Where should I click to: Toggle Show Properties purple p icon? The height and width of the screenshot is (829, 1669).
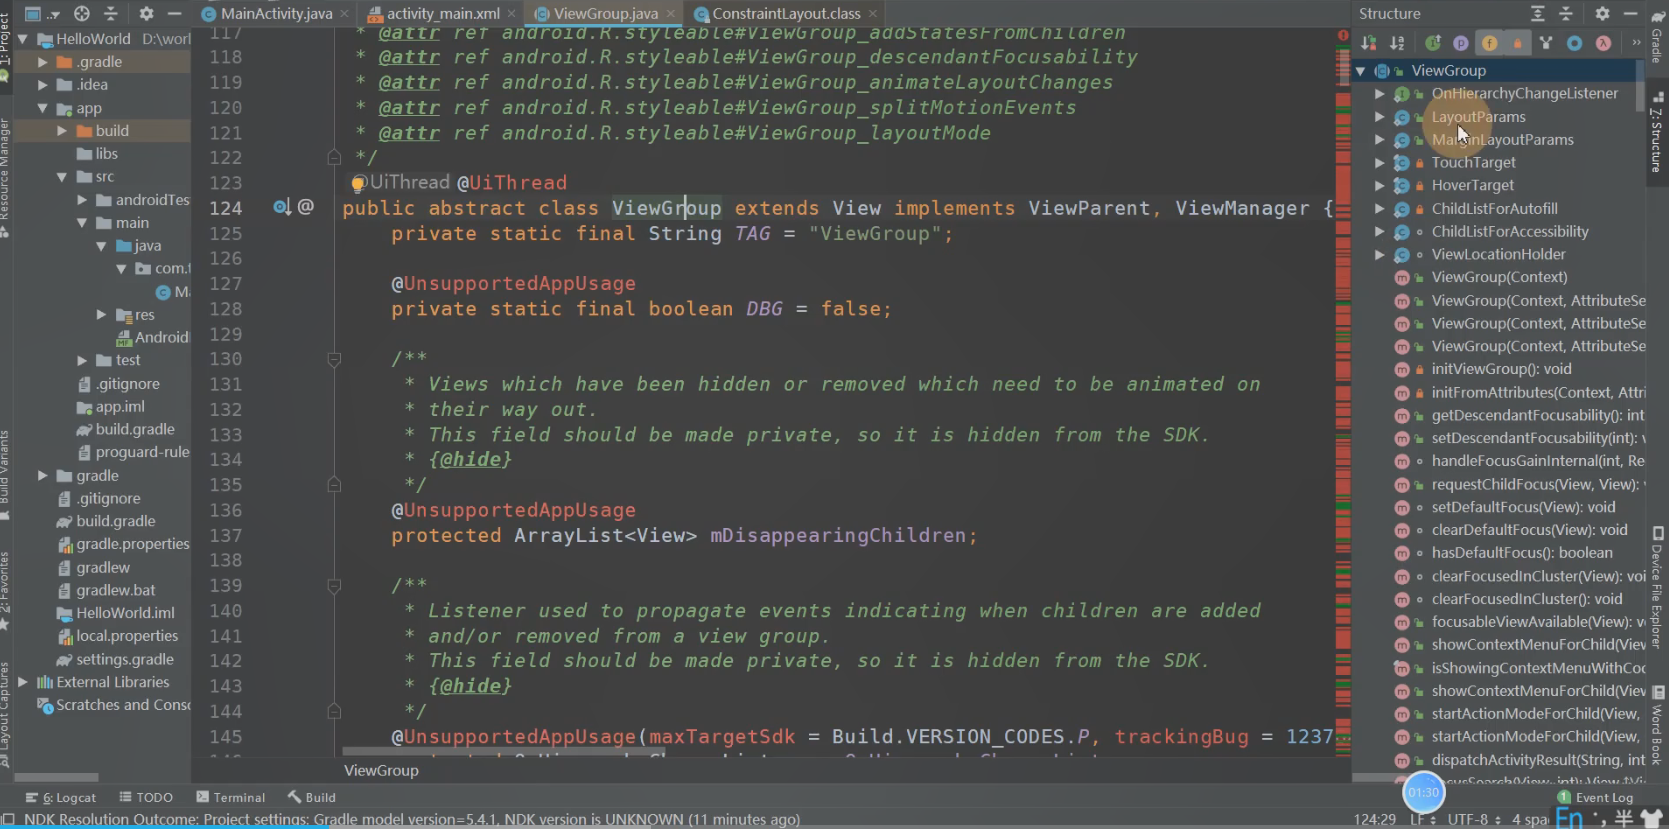pos(1461,43)
